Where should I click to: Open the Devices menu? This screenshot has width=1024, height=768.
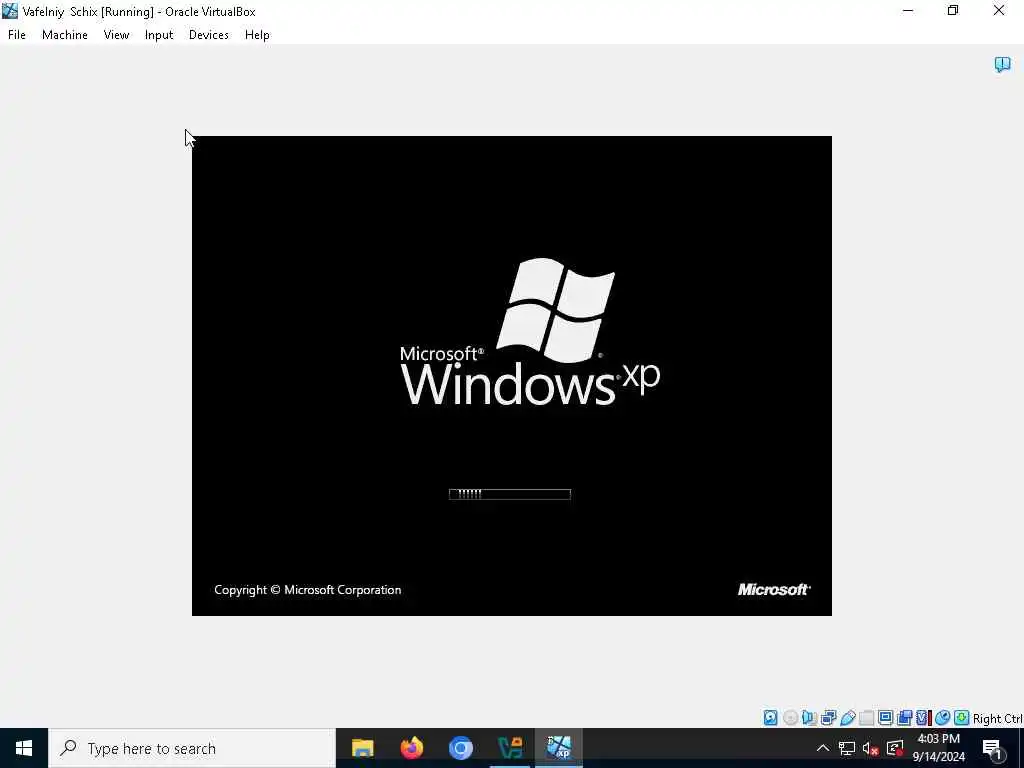[x=208, y=35]
